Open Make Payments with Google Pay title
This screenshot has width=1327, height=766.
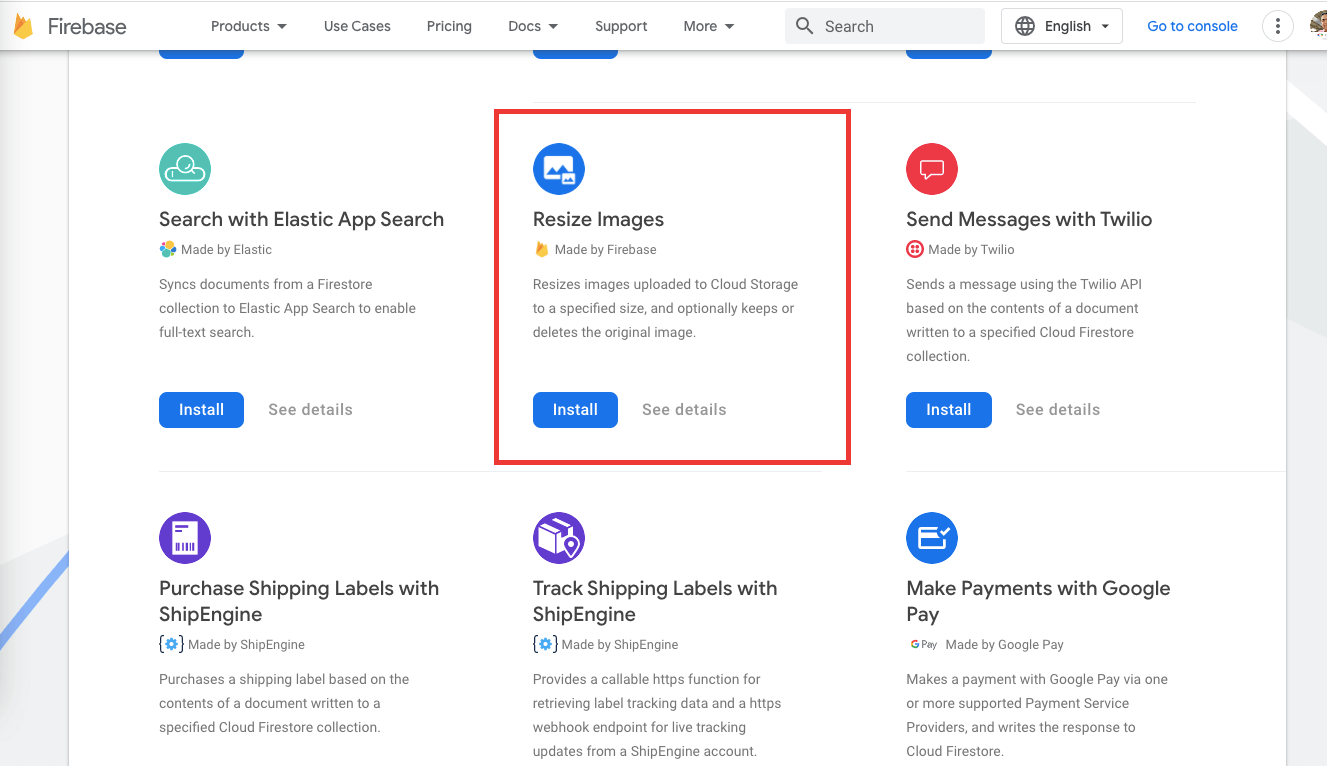1038,601
